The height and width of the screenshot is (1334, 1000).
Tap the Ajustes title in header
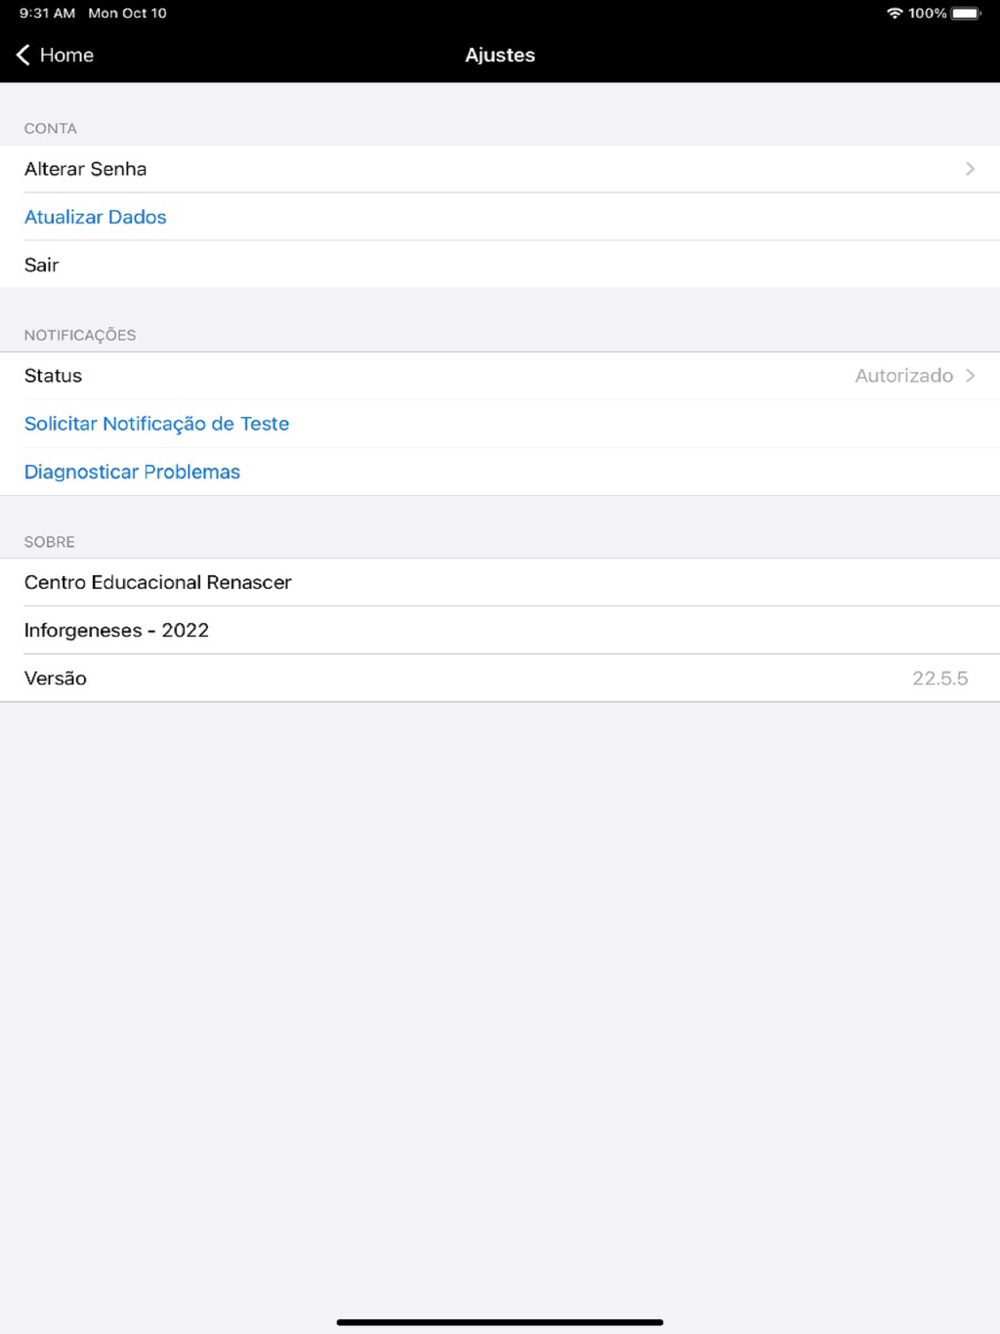[x=500, y=55]
